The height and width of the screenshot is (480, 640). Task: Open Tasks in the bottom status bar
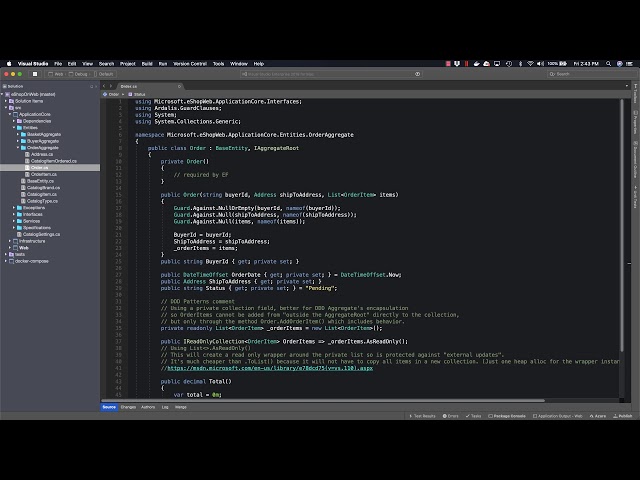click(473, 416)
